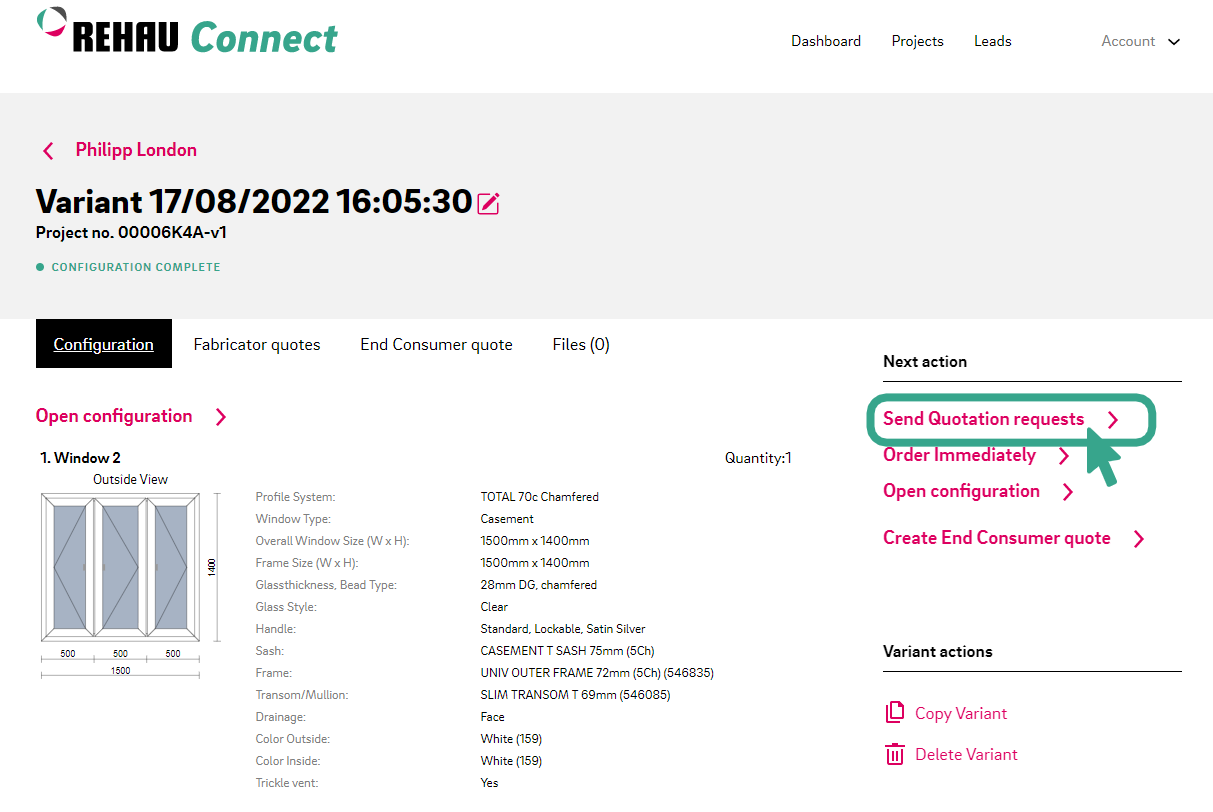Open the End Consumer quote tab

pos(436,344)
